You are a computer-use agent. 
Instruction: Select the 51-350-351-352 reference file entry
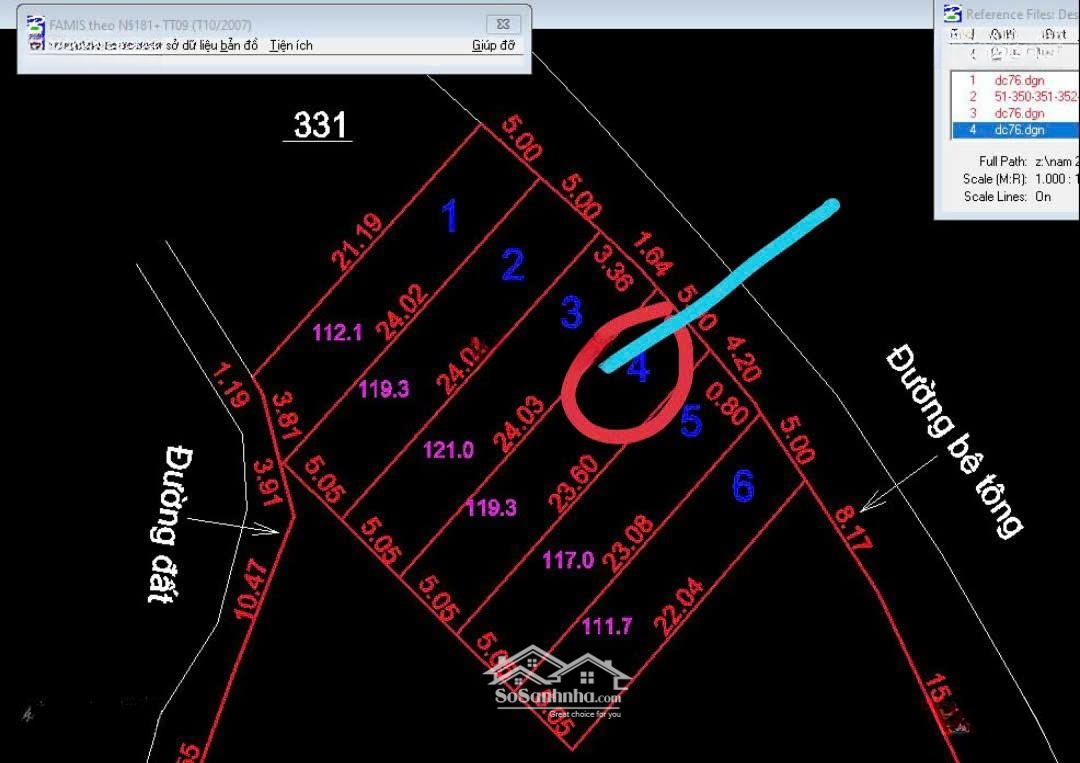point(1034,97)
